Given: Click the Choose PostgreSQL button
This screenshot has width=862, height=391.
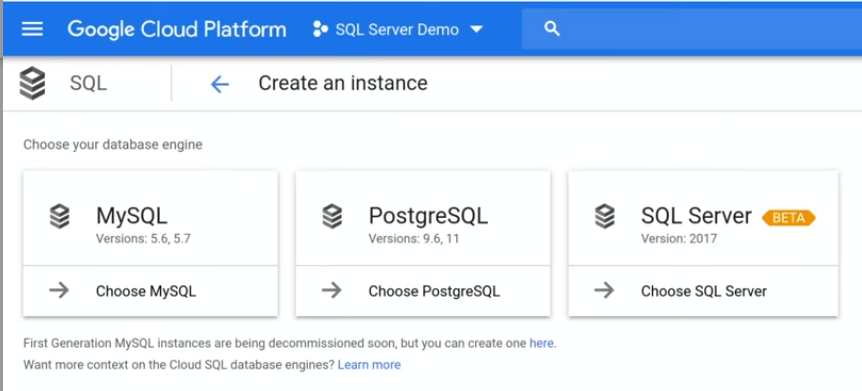Looking at the screenshot, I should [423, 290].
